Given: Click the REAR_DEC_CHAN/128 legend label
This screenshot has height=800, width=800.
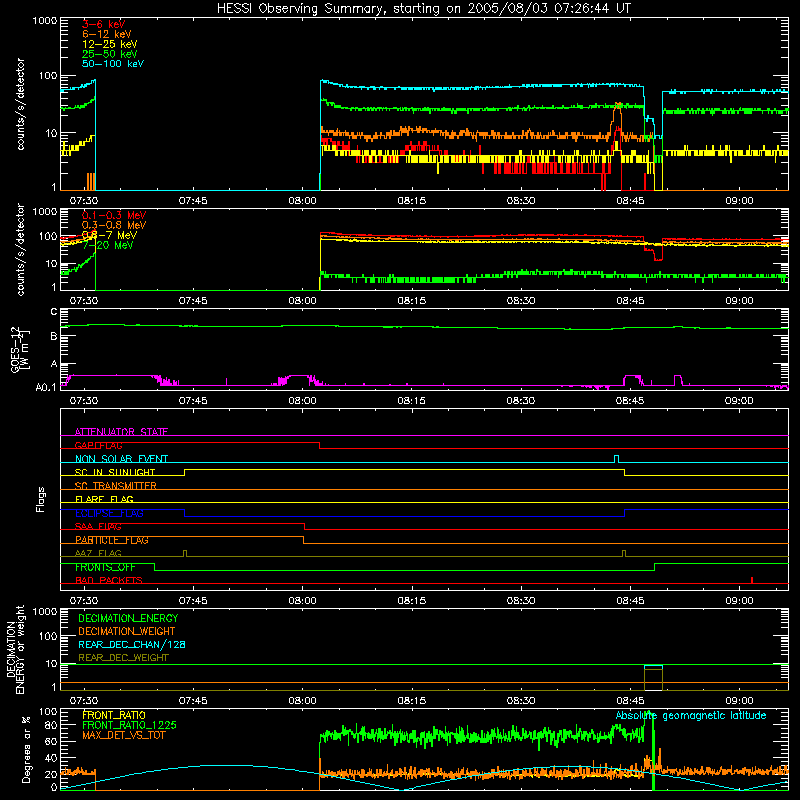Looking at the screenshot, I should (132, 644).
